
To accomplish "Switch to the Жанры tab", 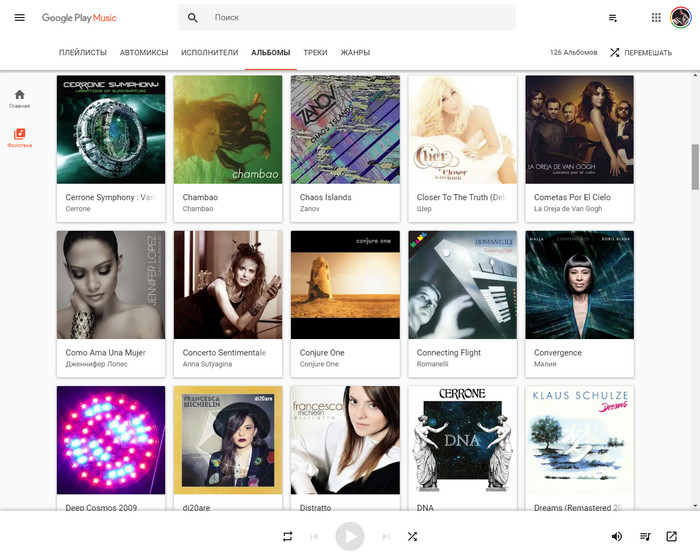I will pos(355,52).
